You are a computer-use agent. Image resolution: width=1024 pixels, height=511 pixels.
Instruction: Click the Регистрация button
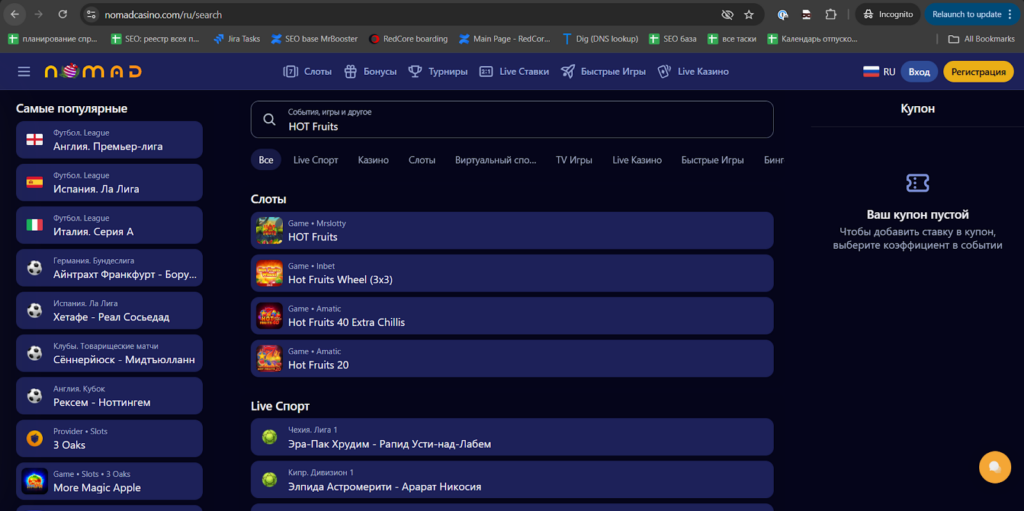tap(978, 72)
